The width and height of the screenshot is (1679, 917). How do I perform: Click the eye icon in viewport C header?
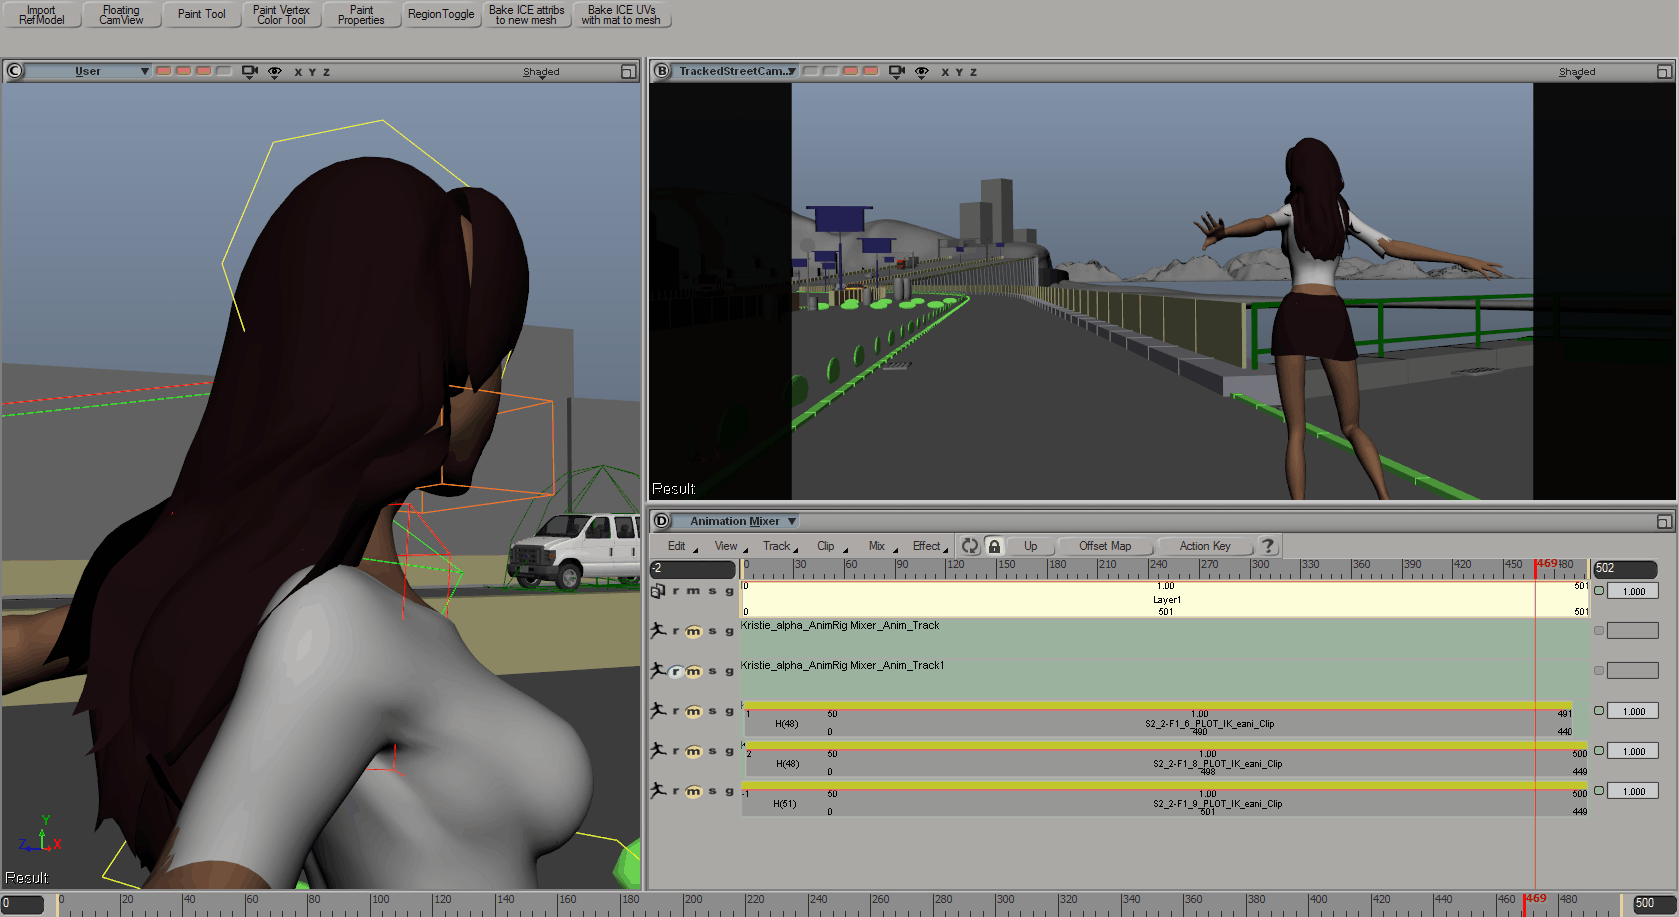pyautogui.click(x=275, y=72)
